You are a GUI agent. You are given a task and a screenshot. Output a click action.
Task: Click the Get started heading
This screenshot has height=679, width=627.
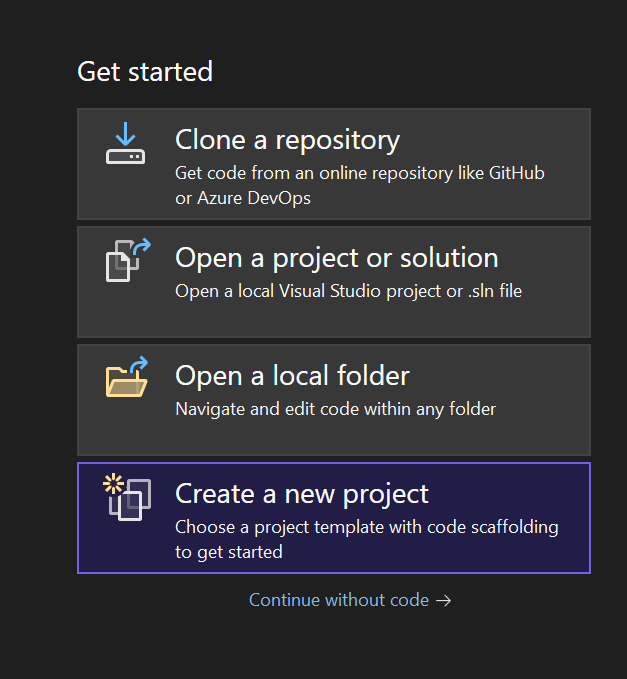[145, 71]
